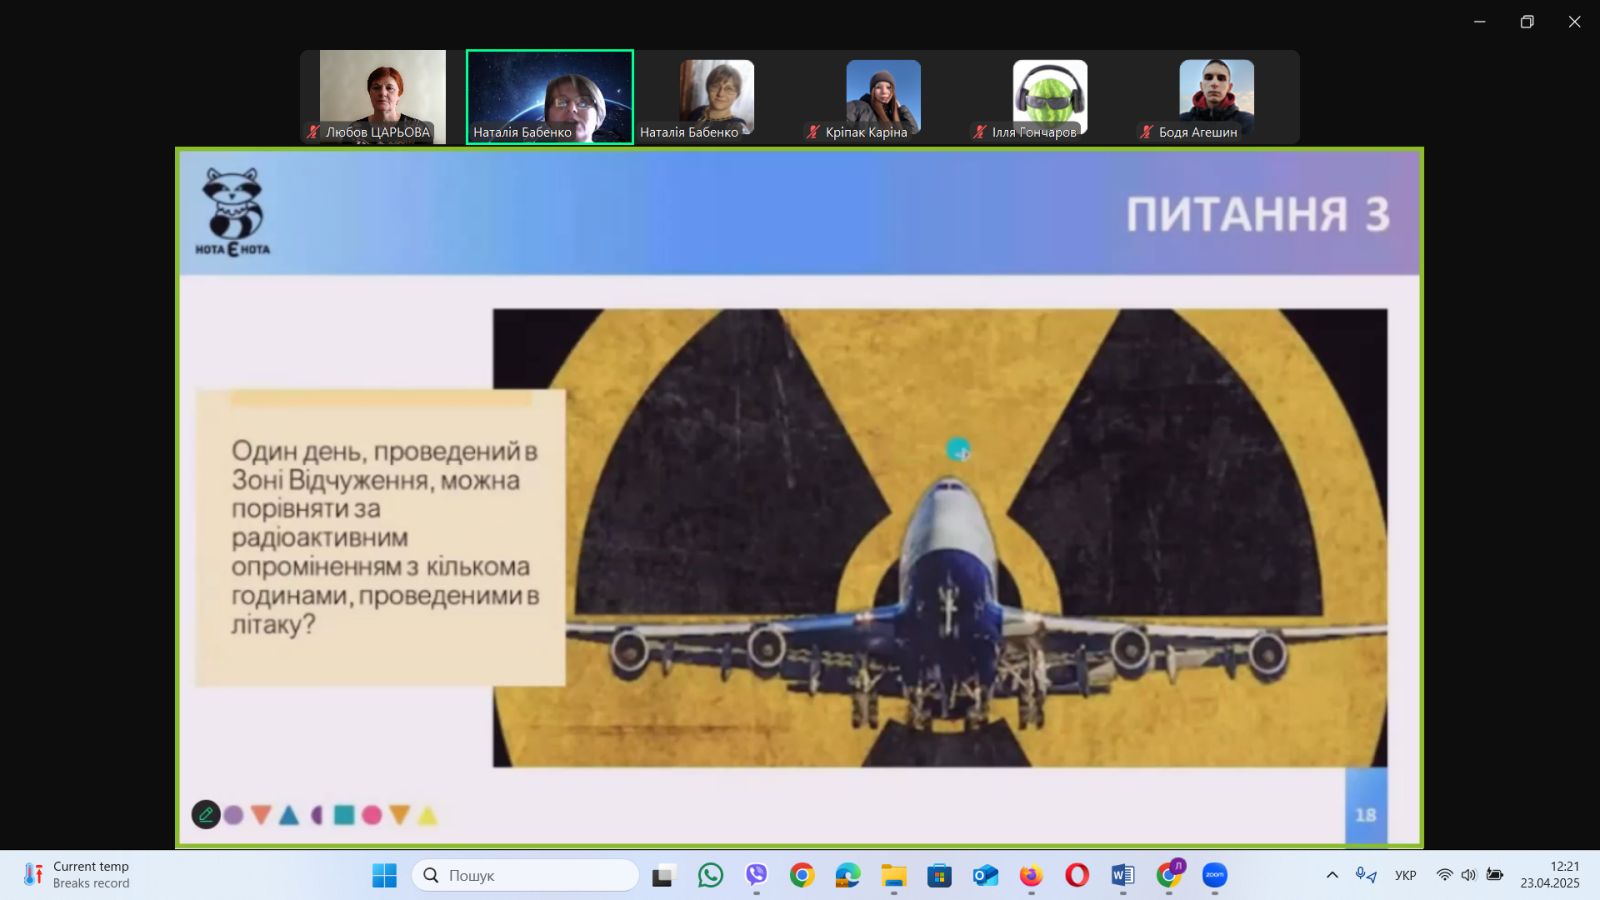Click the annotation pencil icon on slide

point(206,814)
